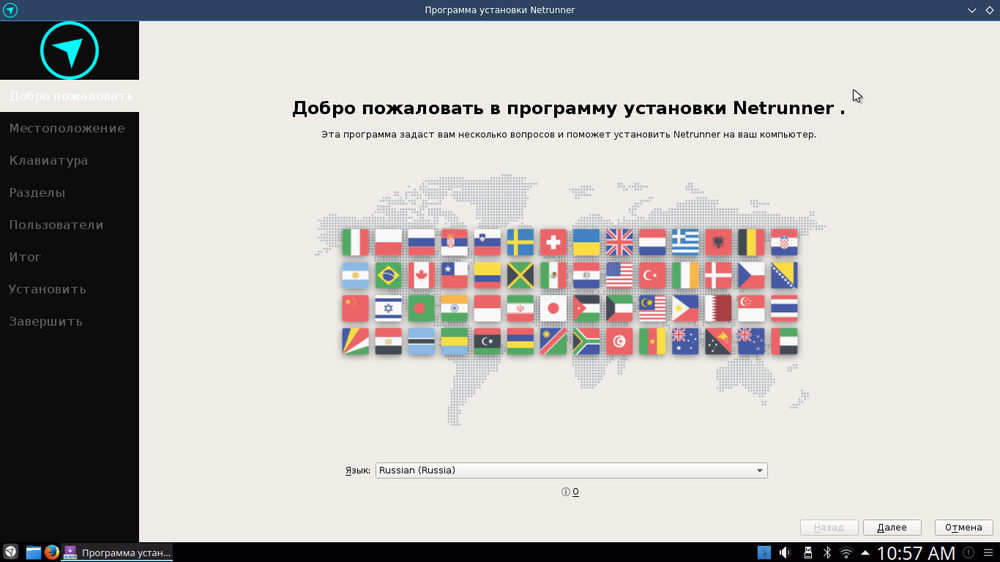Click the welcome heading mentioning Netrunner

pos(568,108)
